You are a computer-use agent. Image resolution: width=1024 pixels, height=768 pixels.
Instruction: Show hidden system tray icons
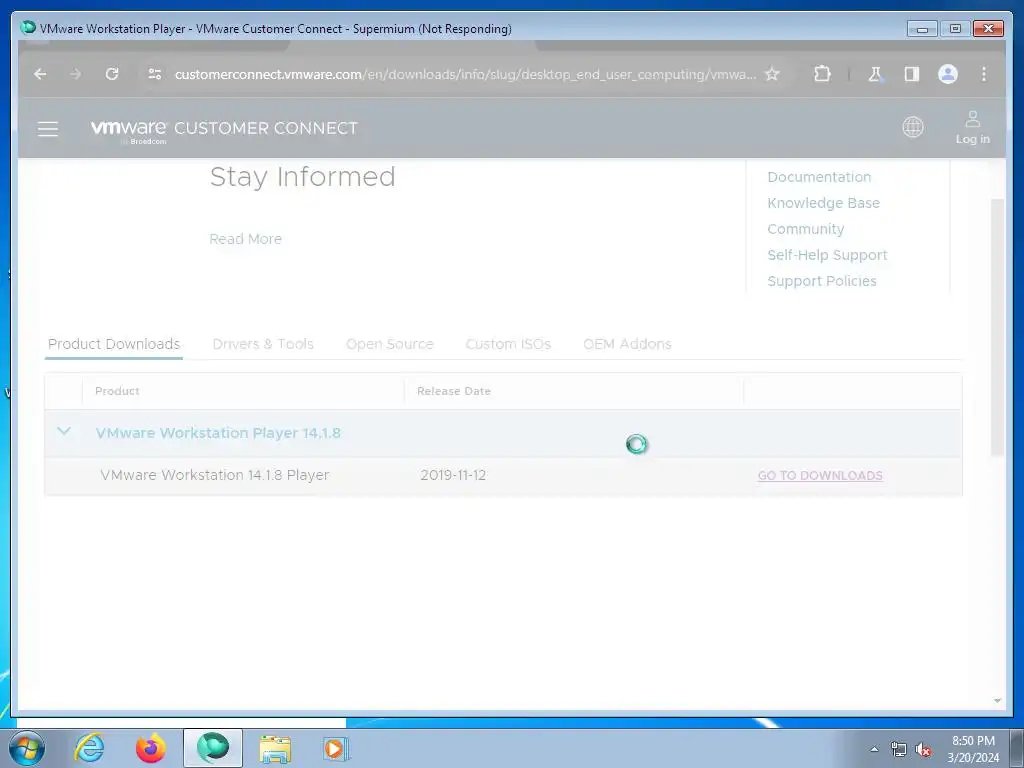(x=874, y=749)
